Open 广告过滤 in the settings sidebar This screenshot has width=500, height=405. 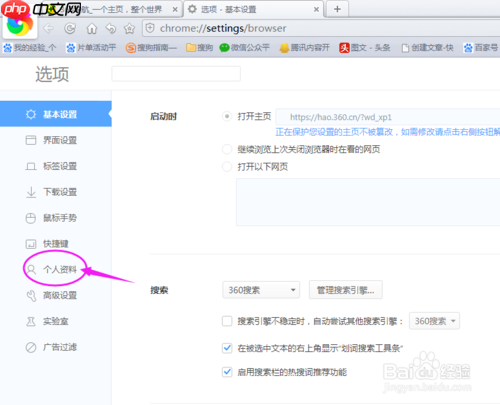pos(52,347)
